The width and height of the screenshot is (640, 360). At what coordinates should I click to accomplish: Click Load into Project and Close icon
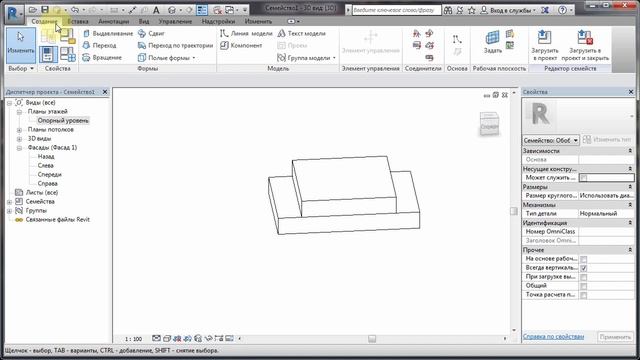click(x=585, y=45)
